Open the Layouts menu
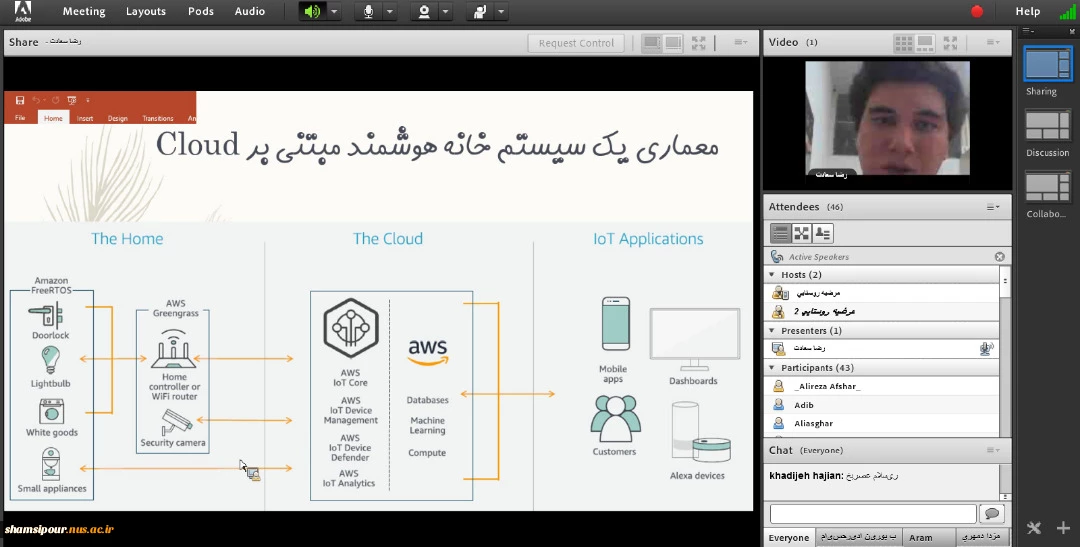The height and width of the screenshot is (547, 1080). [x=146, y=11]
